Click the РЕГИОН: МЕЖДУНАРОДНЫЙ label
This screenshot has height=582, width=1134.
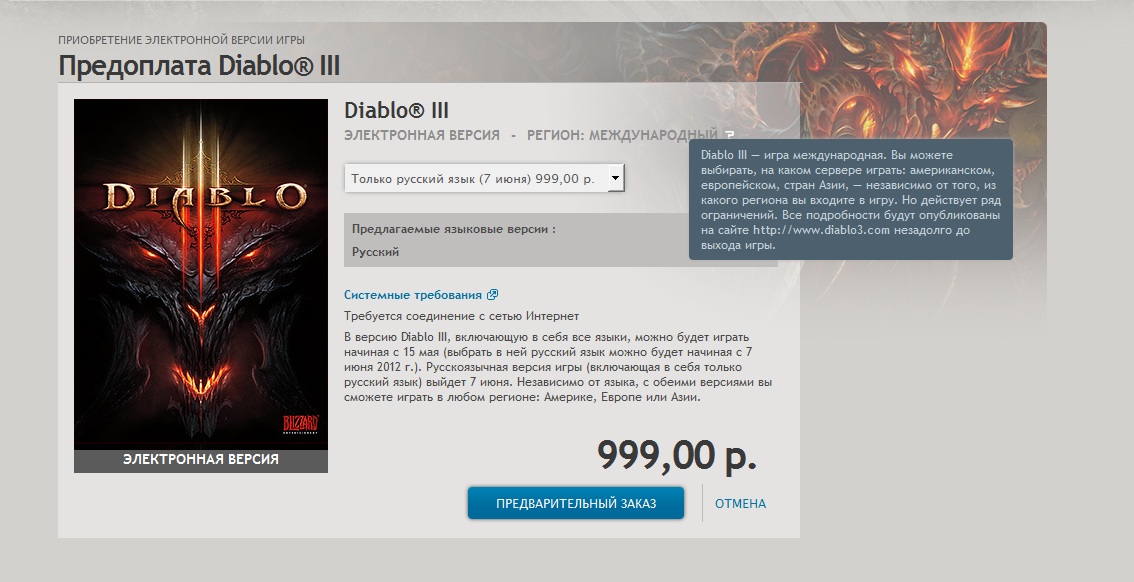[x=622, y=135]
